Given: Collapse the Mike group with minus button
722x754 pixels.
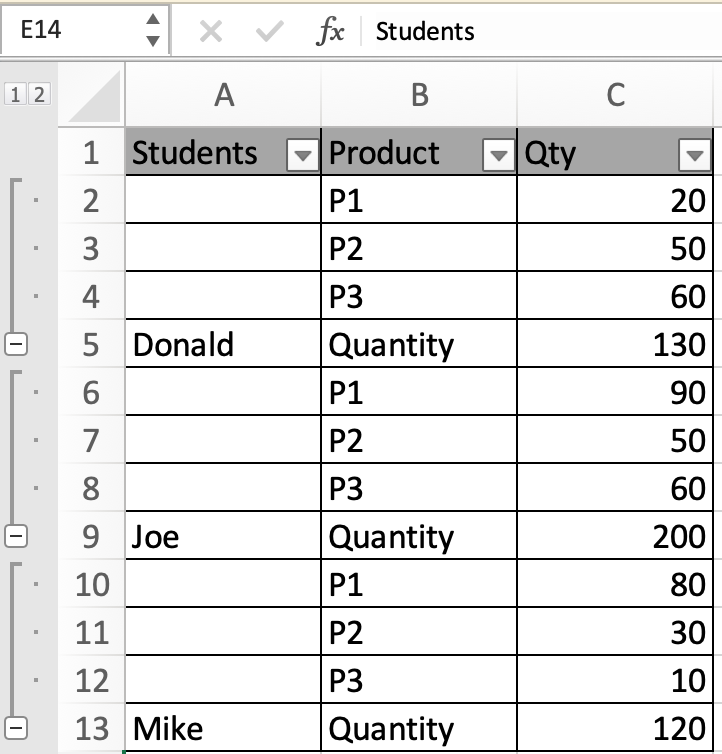Looking at the screenshot, I should point(16,728).
